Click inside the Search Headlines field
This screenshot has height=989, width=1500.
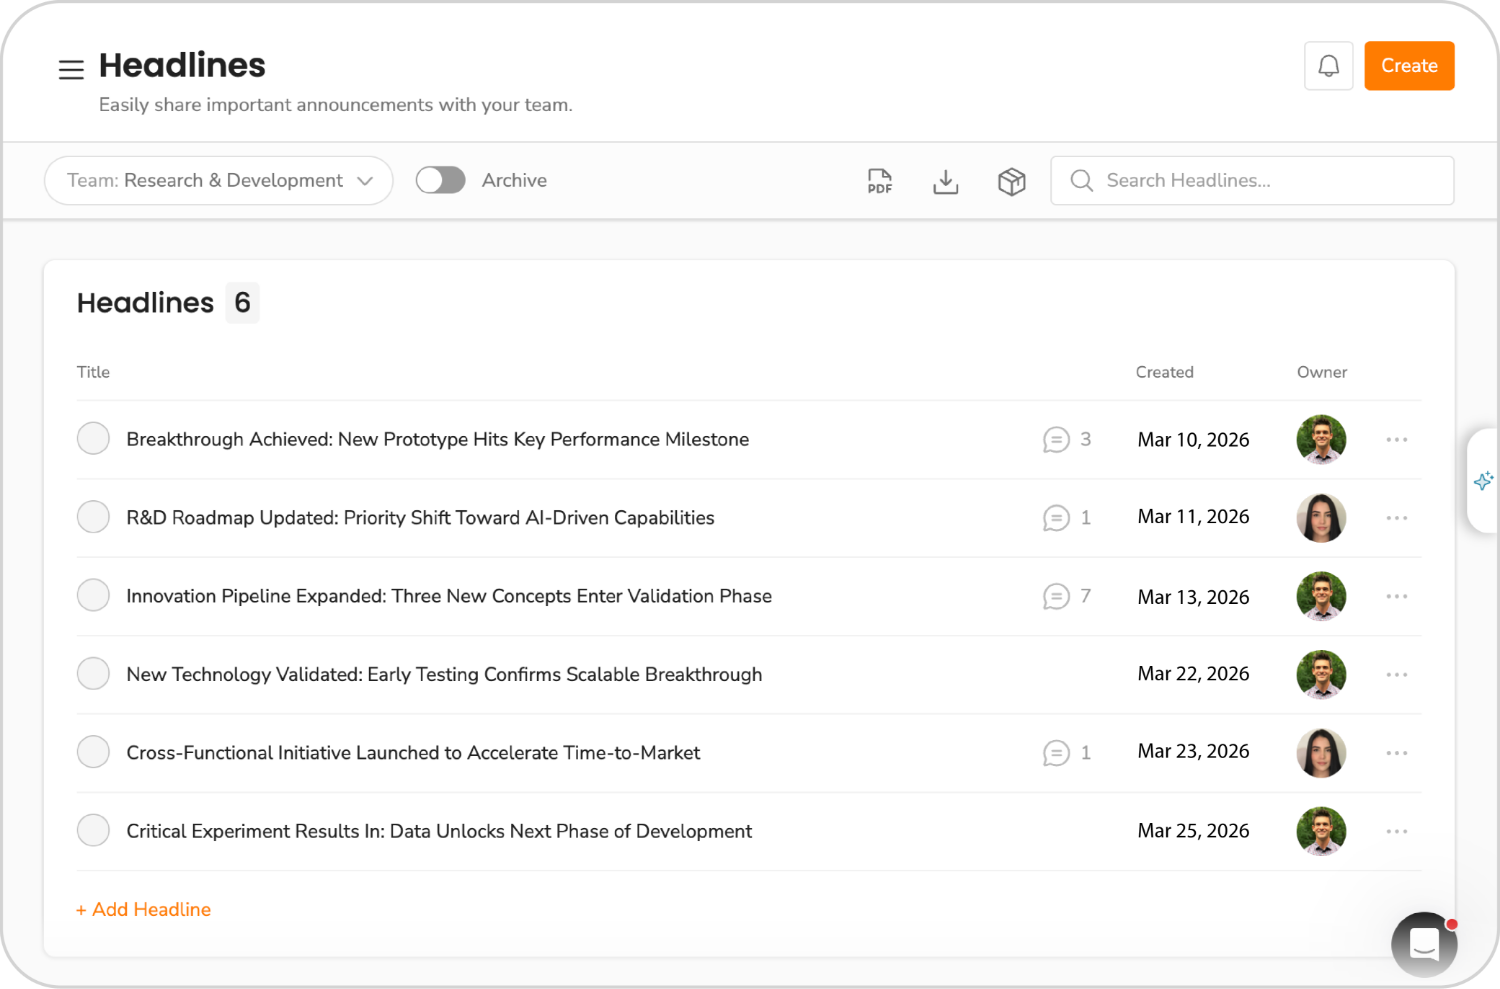coord(1200,180)
